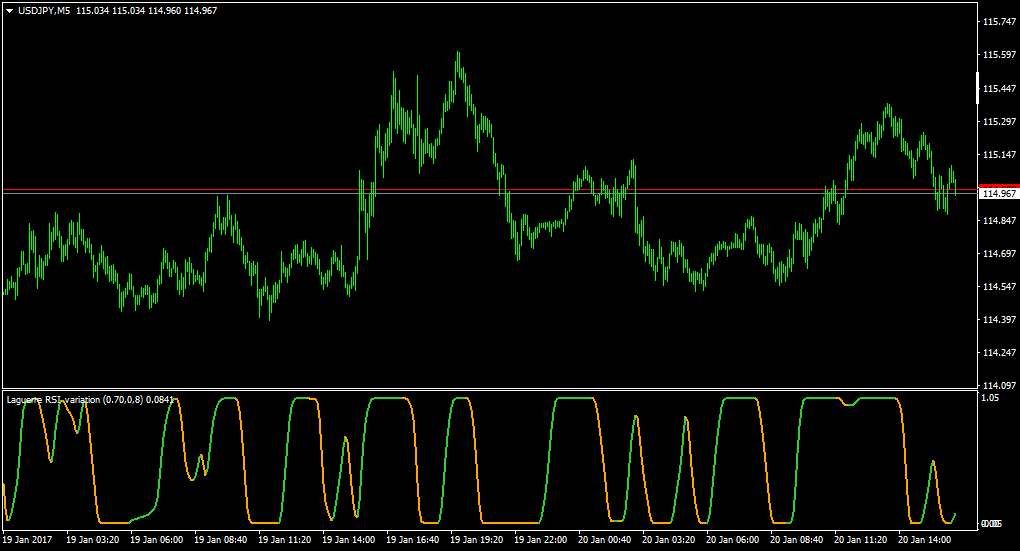
Task: Click the 20 Jan 03:20 time label
Action: [x=669, y=539]
